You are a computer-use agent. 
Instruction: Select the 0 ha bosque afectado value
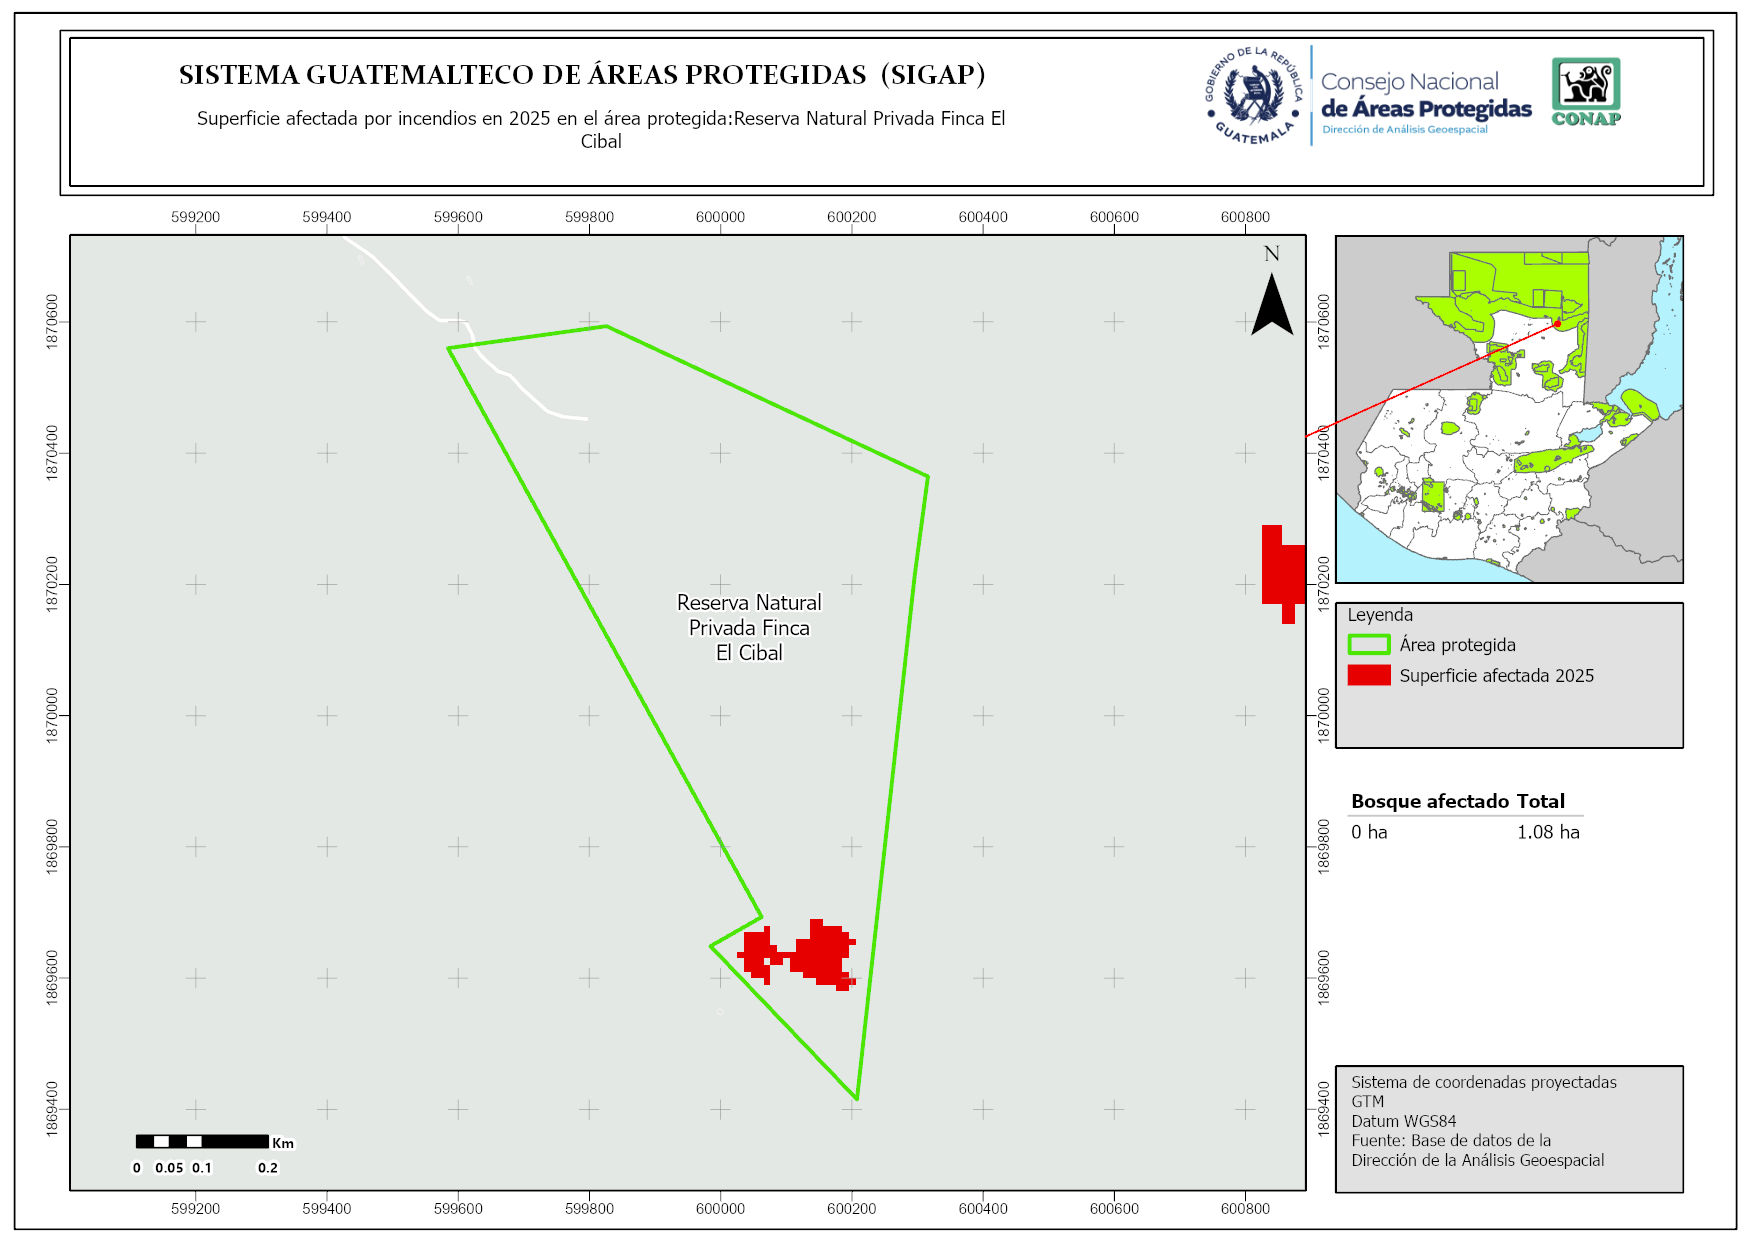pyautogui.click(x=1369, y=832)
